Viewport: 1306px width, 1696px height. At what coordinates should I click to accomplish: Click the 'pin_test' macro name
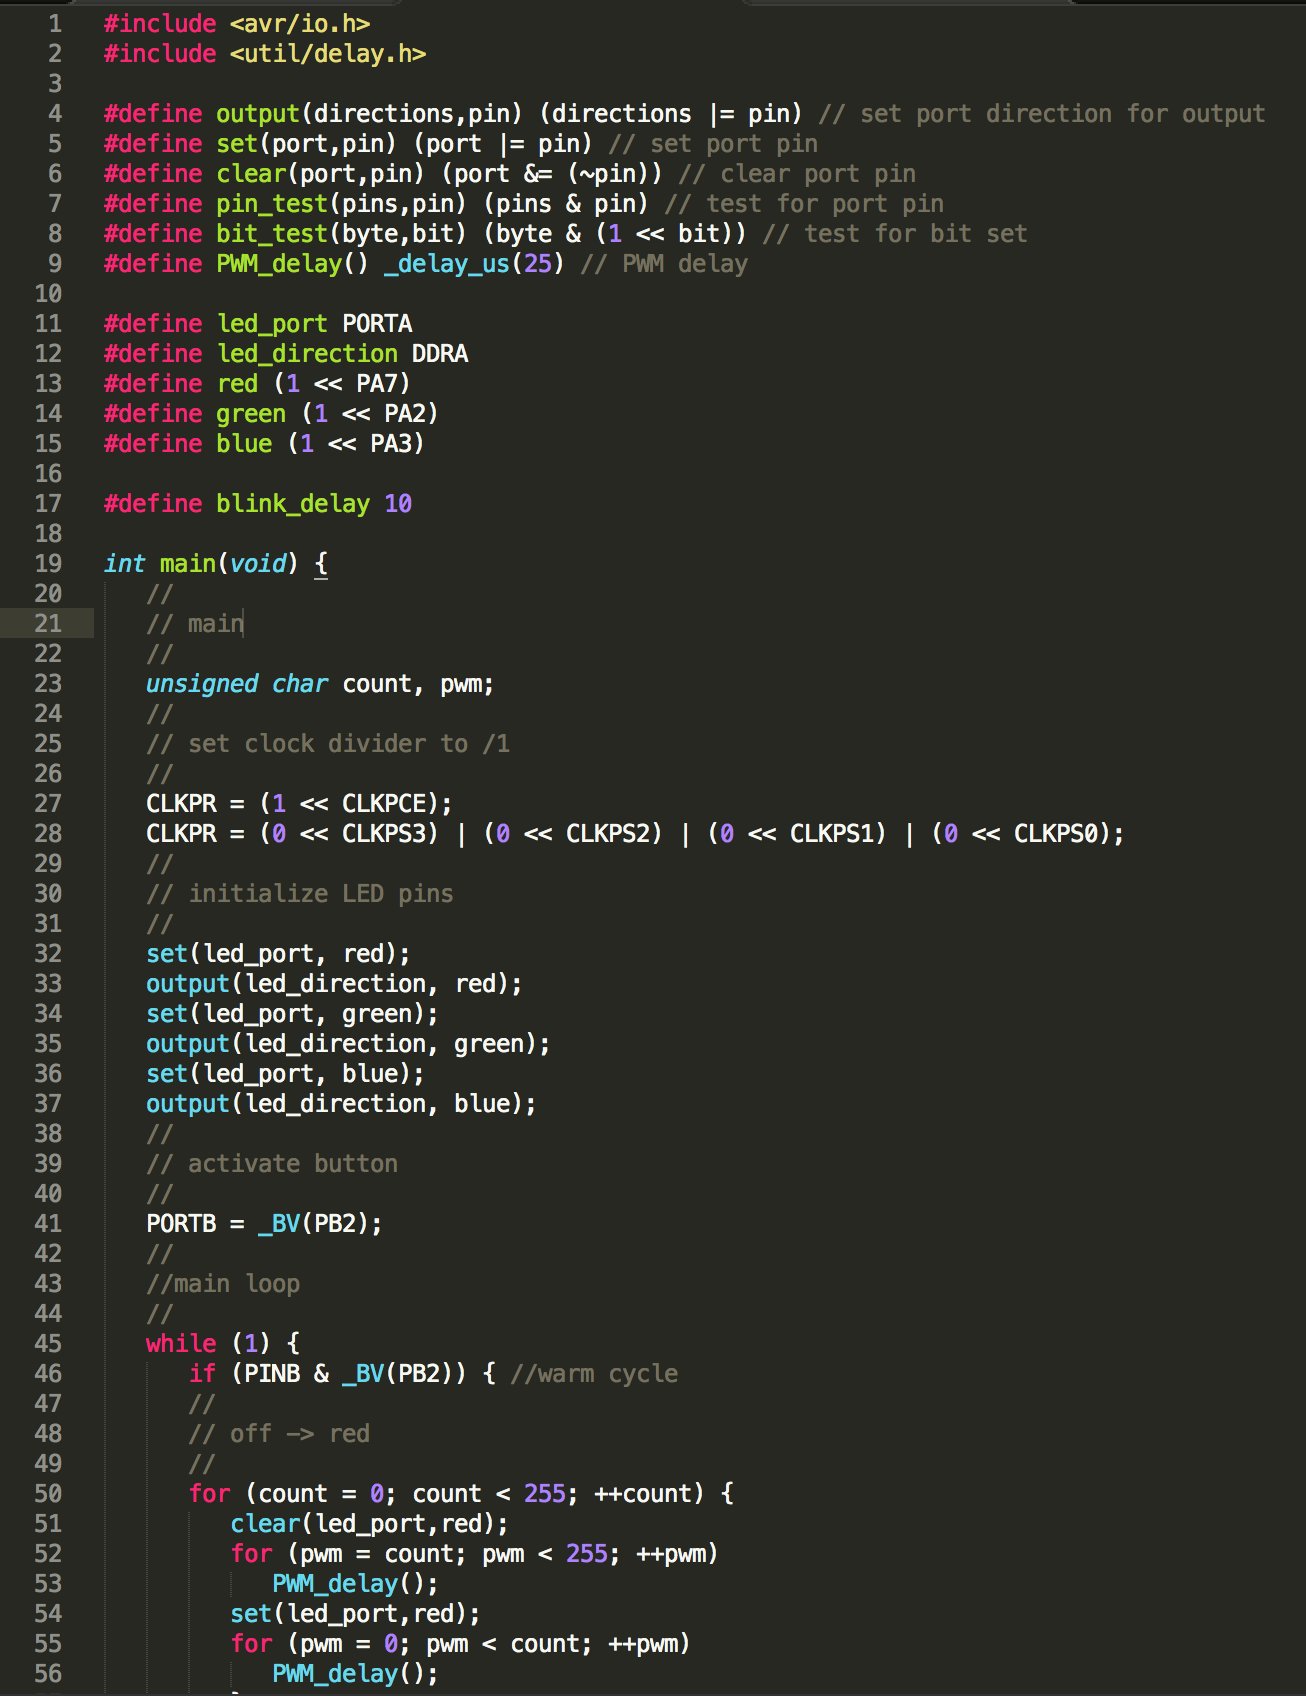(272, 204)
